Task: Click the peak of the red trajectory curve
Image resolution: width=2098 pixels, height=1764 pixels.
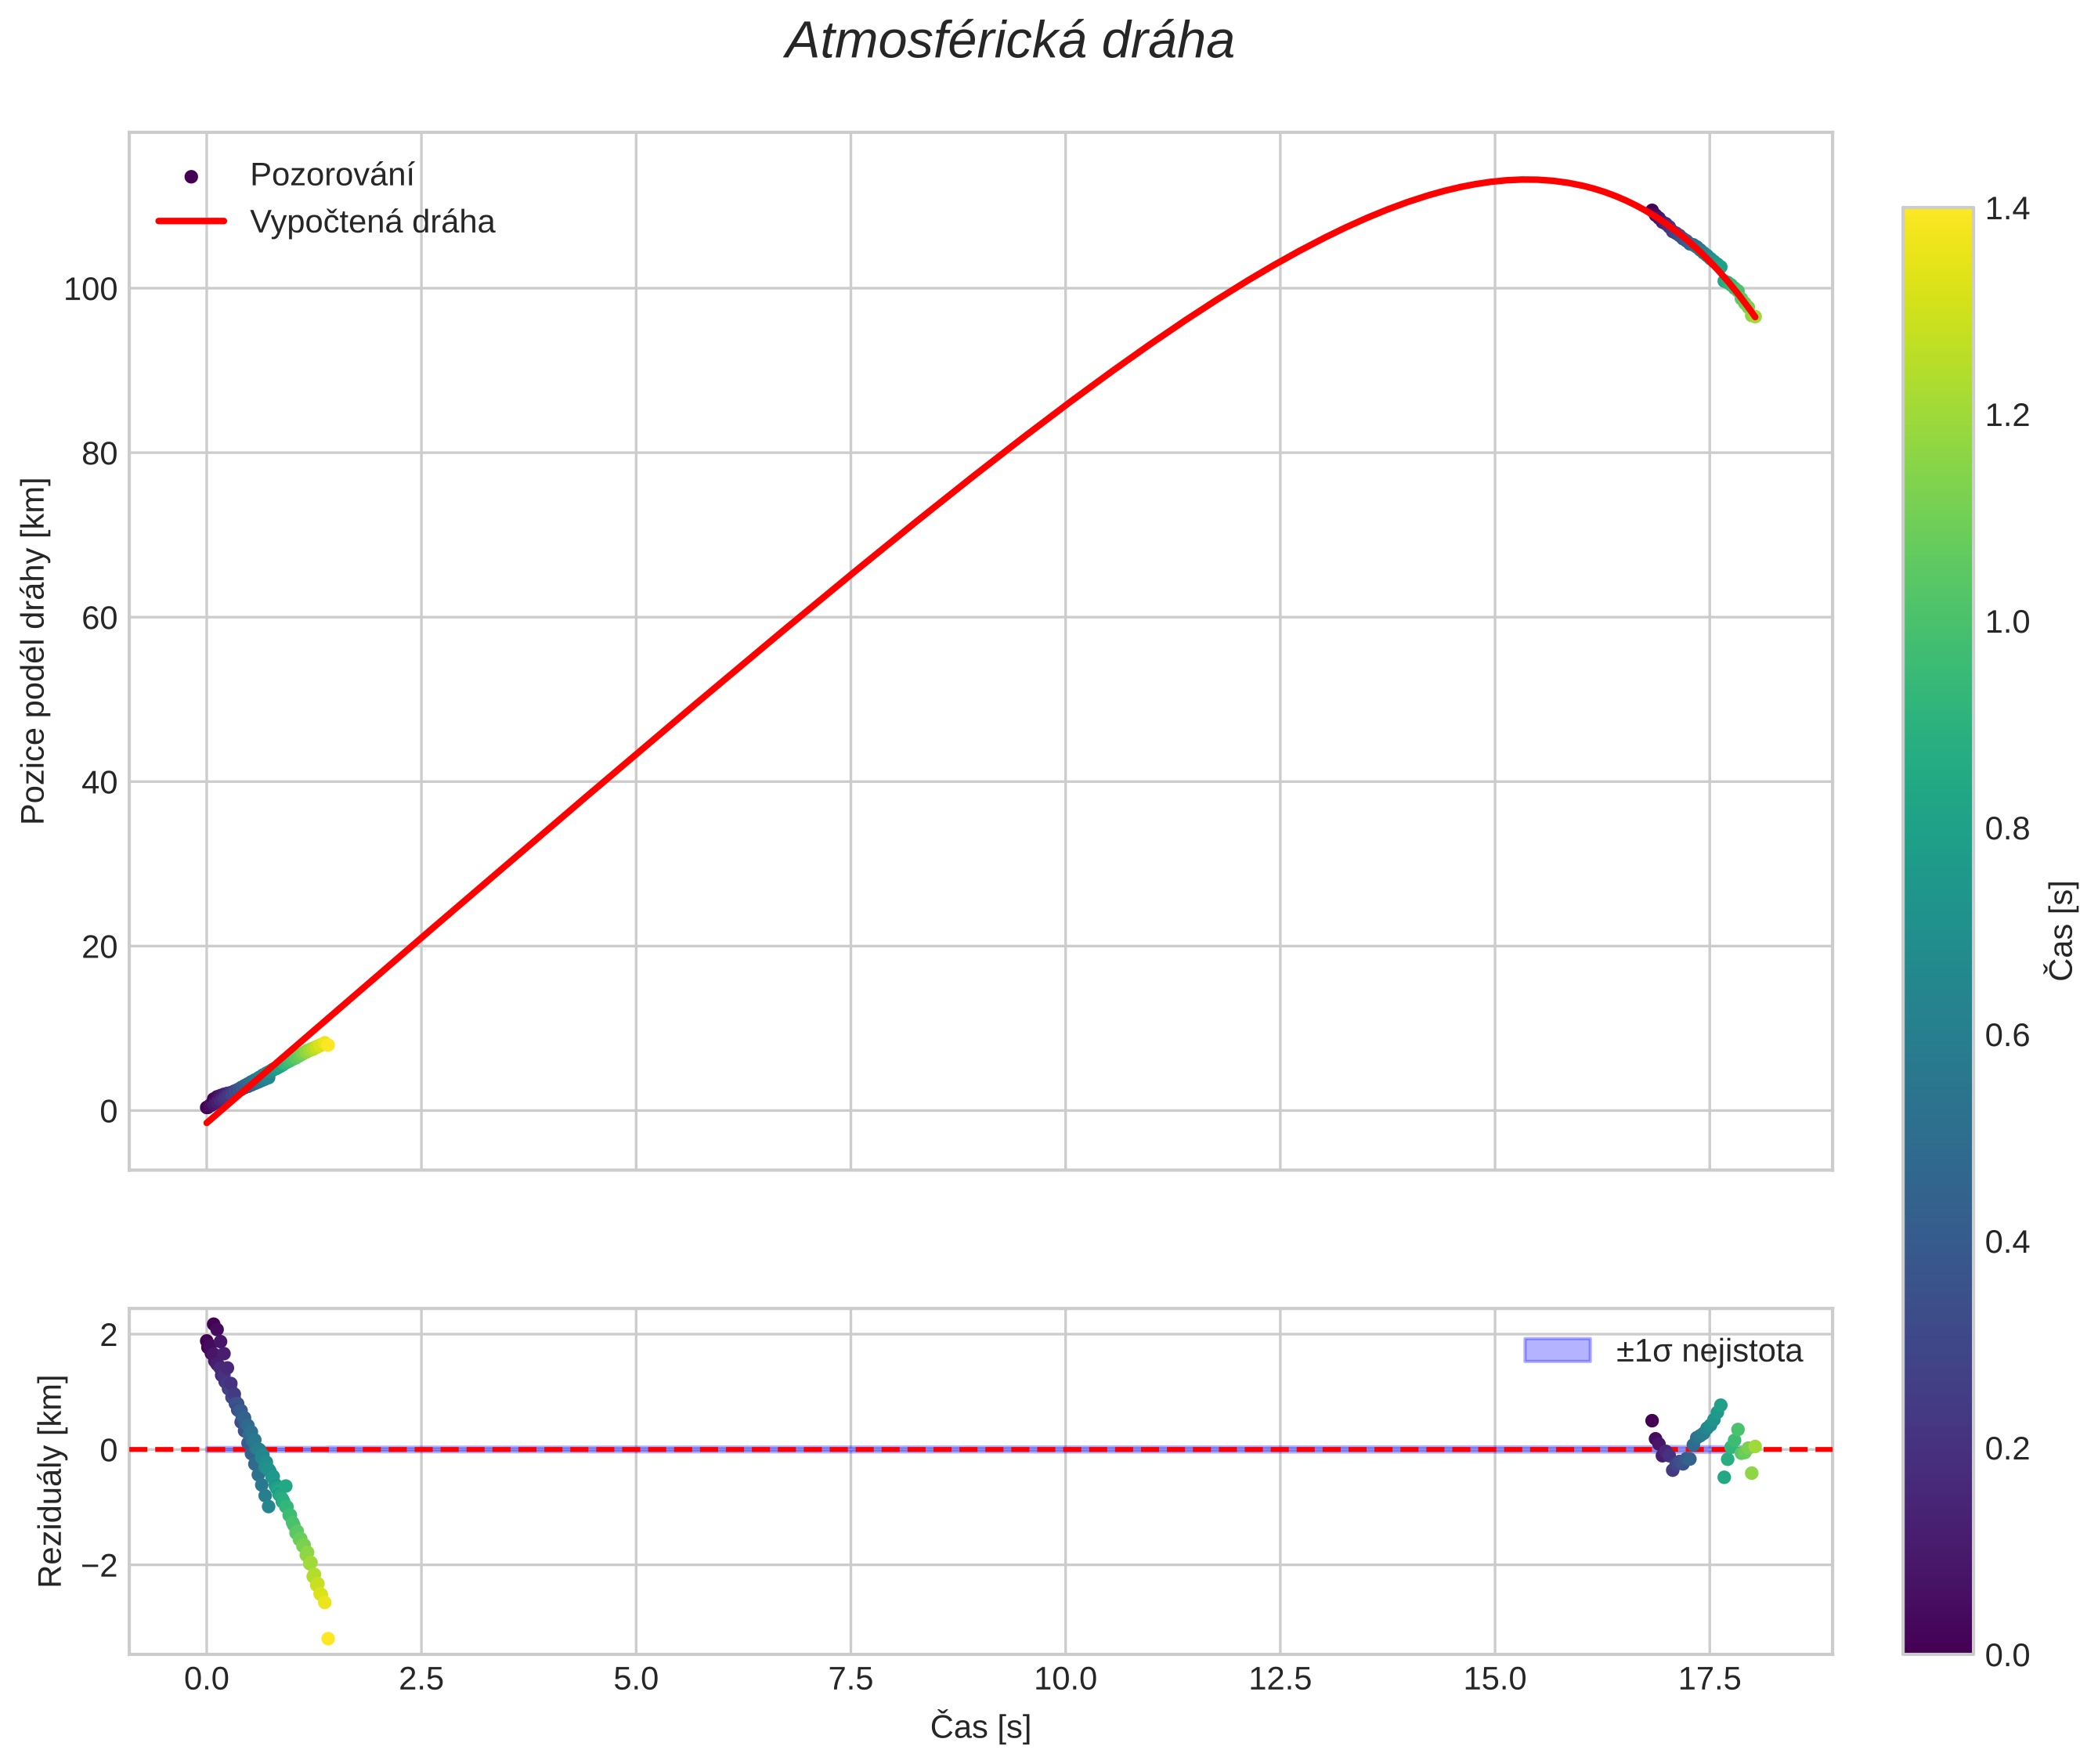Action: tap(1526, 180)
